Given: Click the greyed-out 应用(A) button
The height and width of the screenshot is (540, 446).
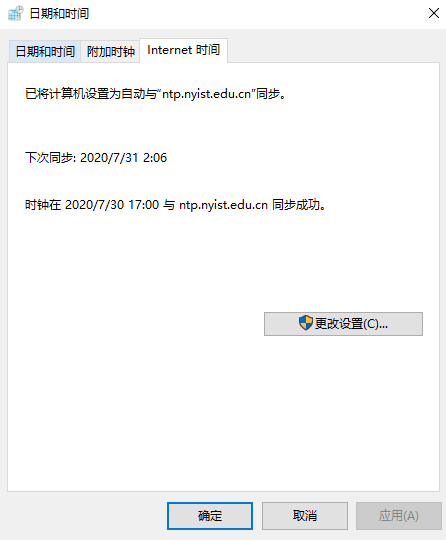Looking at the screenshot, I should (x=399, y=516).
